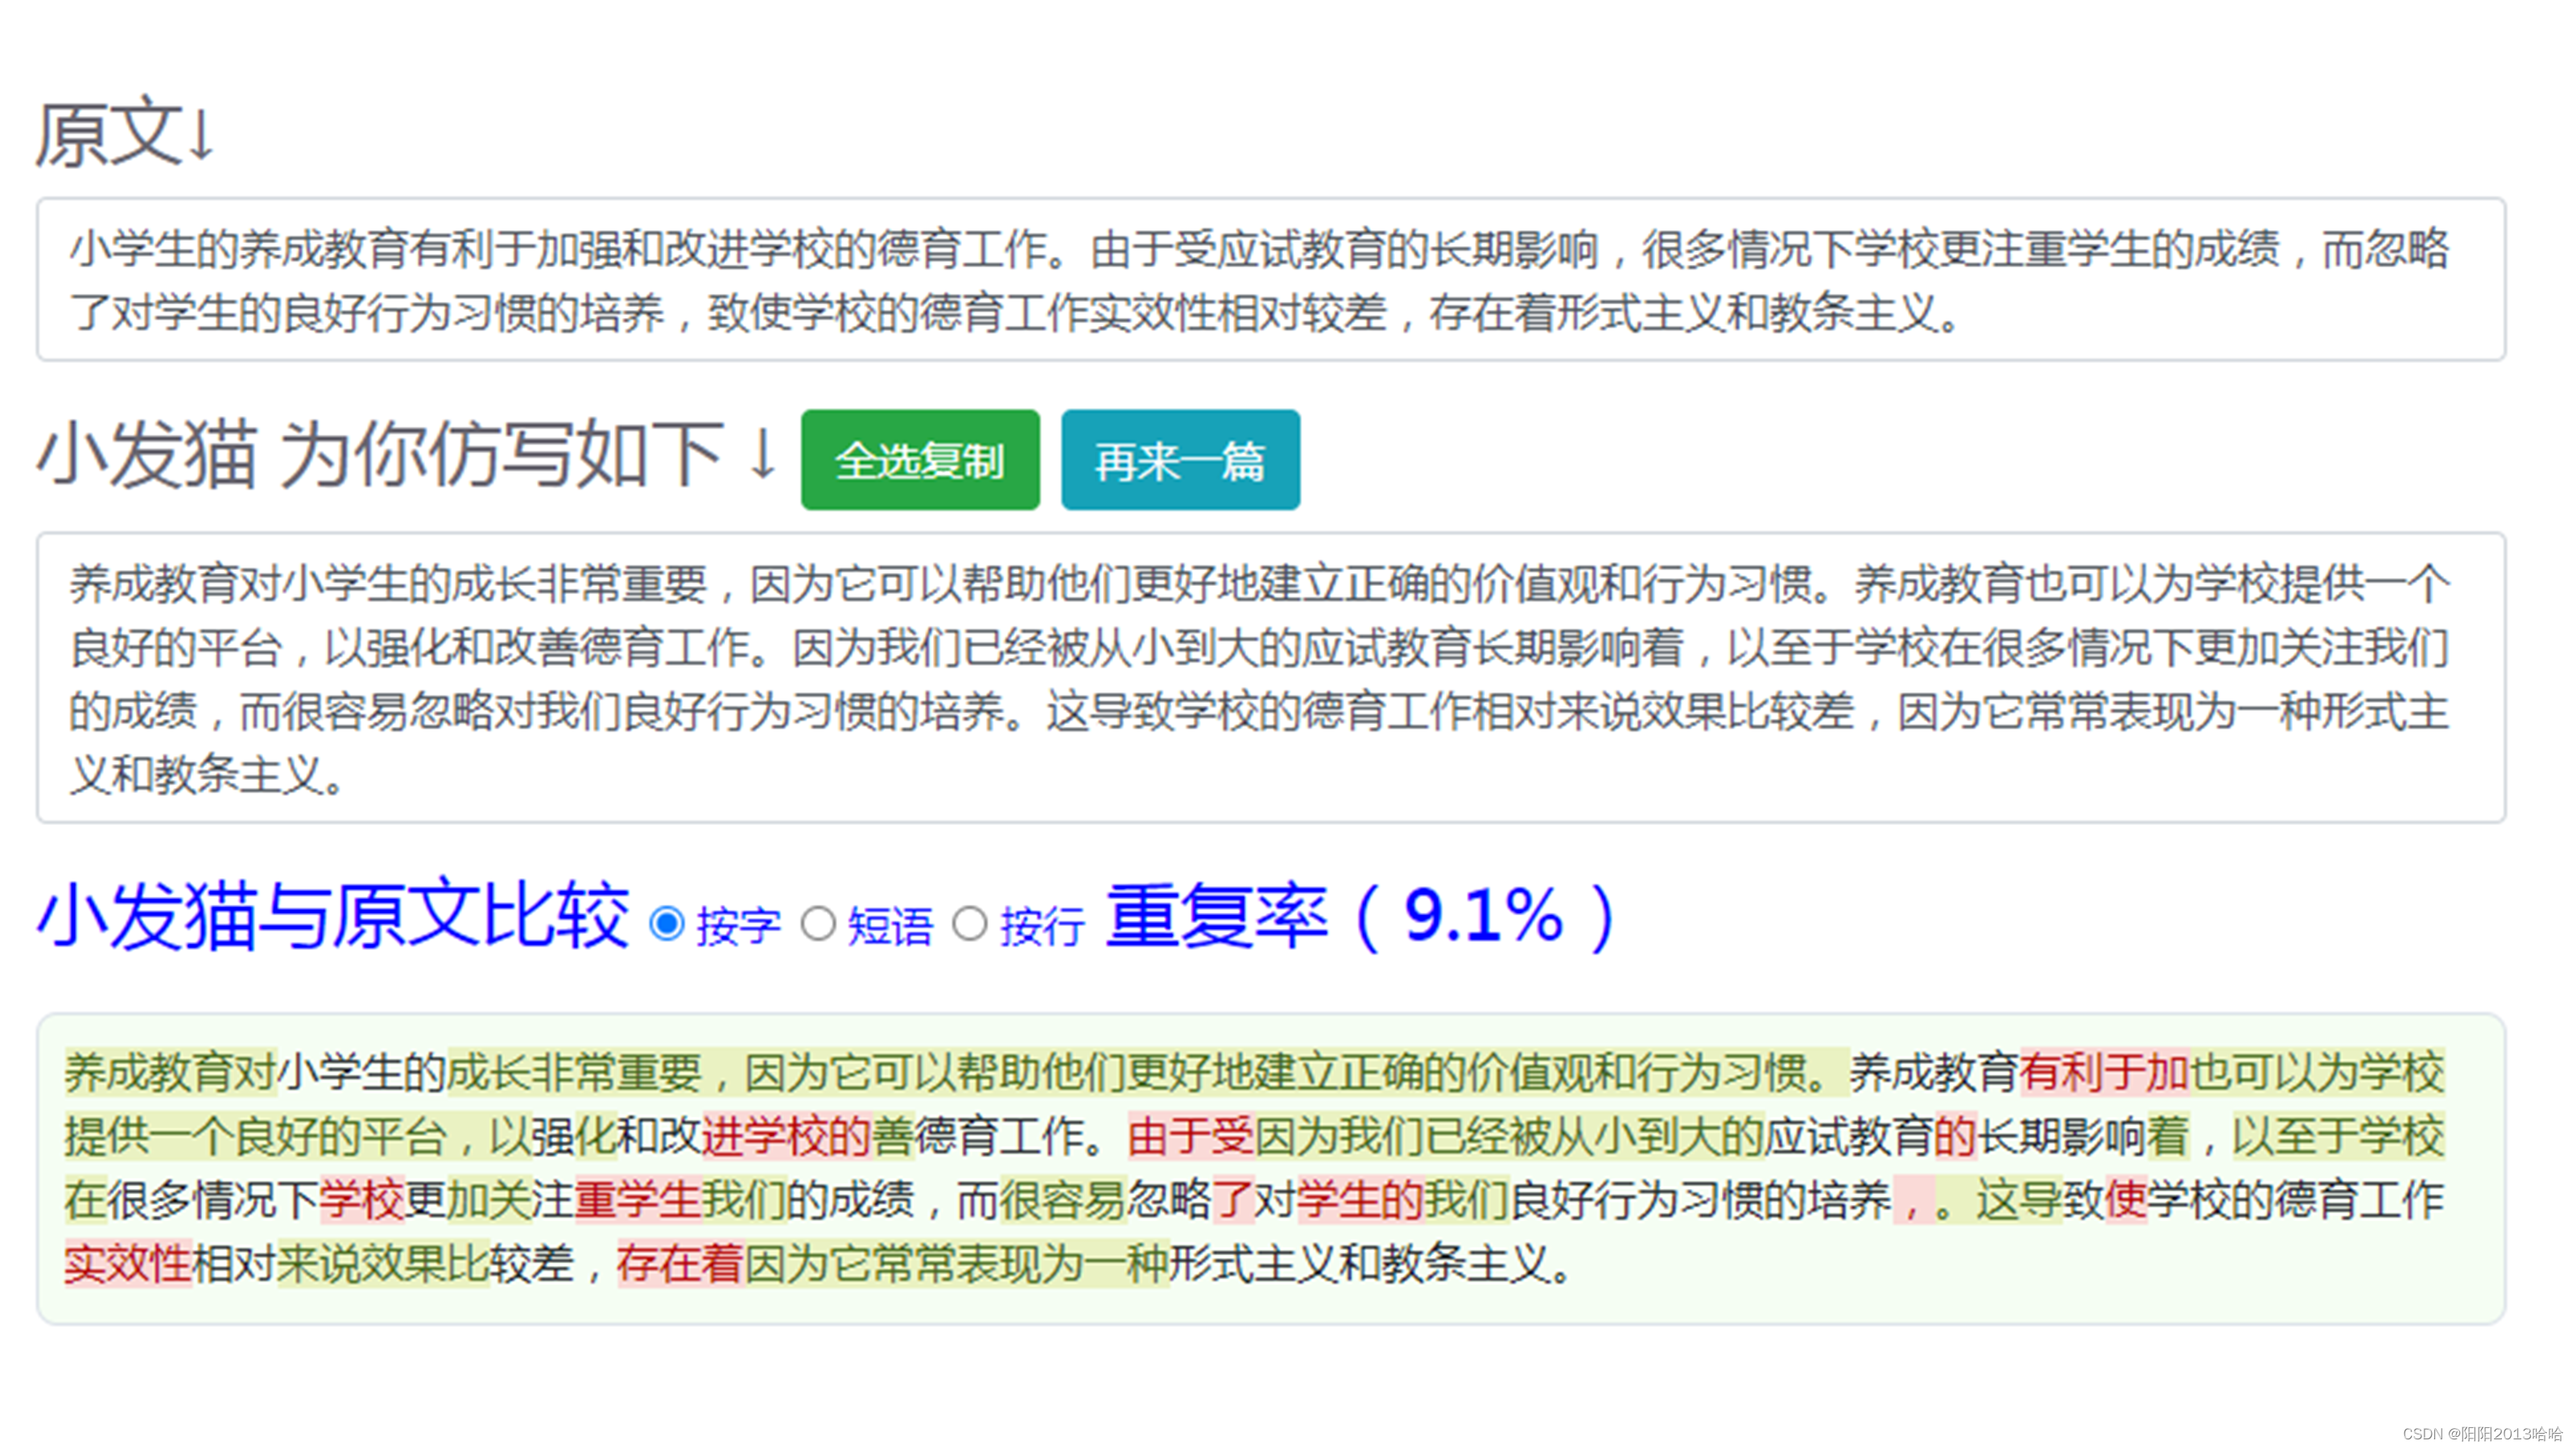Click the red highlighted 实效性 text
The width and height of the screenshot is (2576, 1449).
[x=128, y=1264]
